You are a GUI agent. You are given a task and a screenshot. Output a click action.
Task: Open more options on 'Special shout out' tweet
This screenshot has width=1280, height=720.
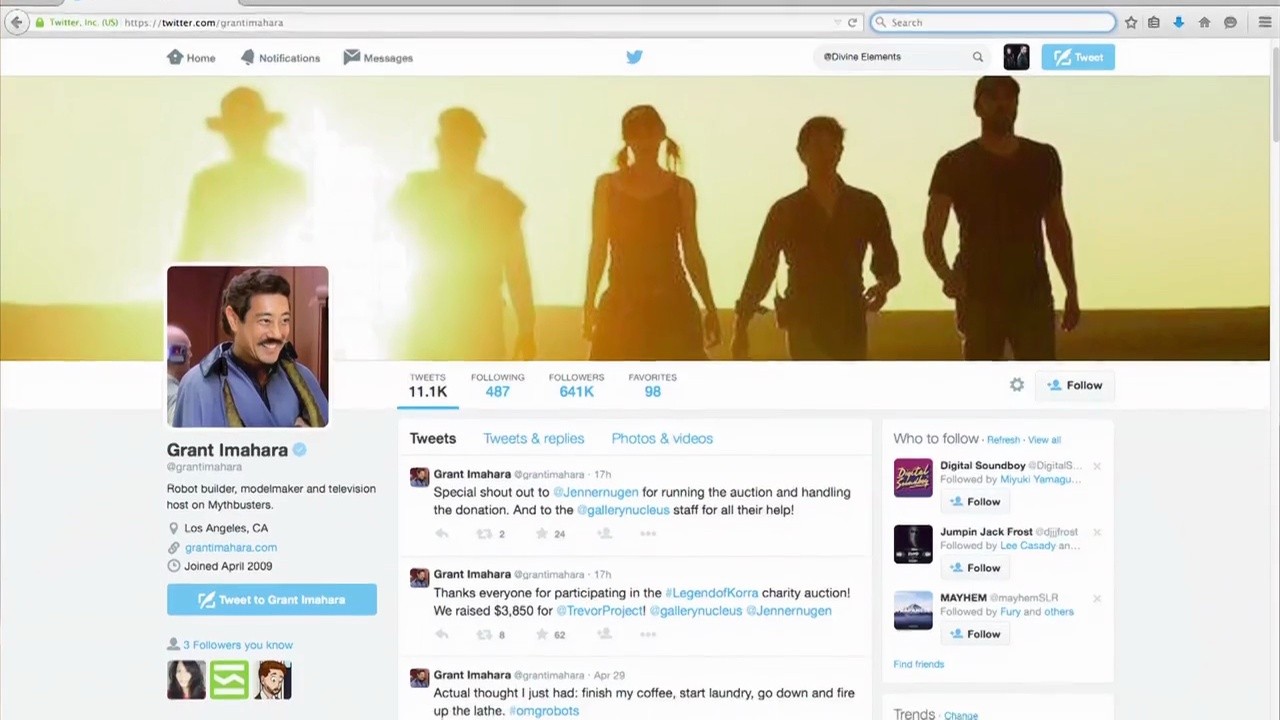coord(648,534)
